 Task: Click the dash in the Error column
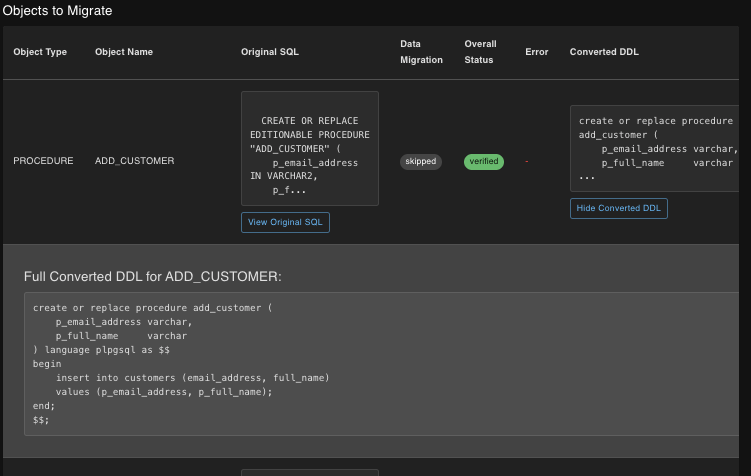(x=527, y=161)
